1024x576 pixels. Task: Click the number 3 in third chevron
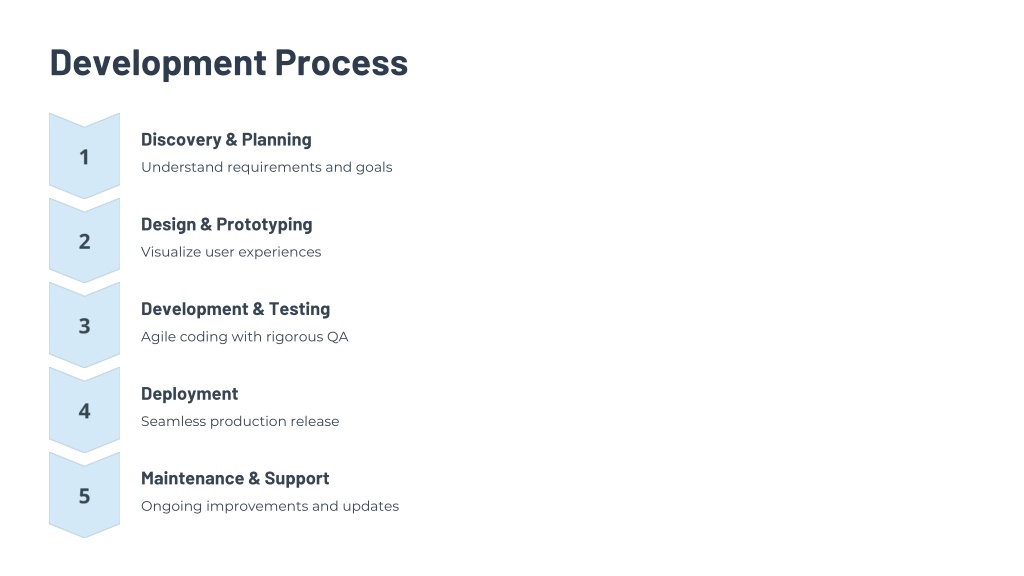(x=84, y=326)
